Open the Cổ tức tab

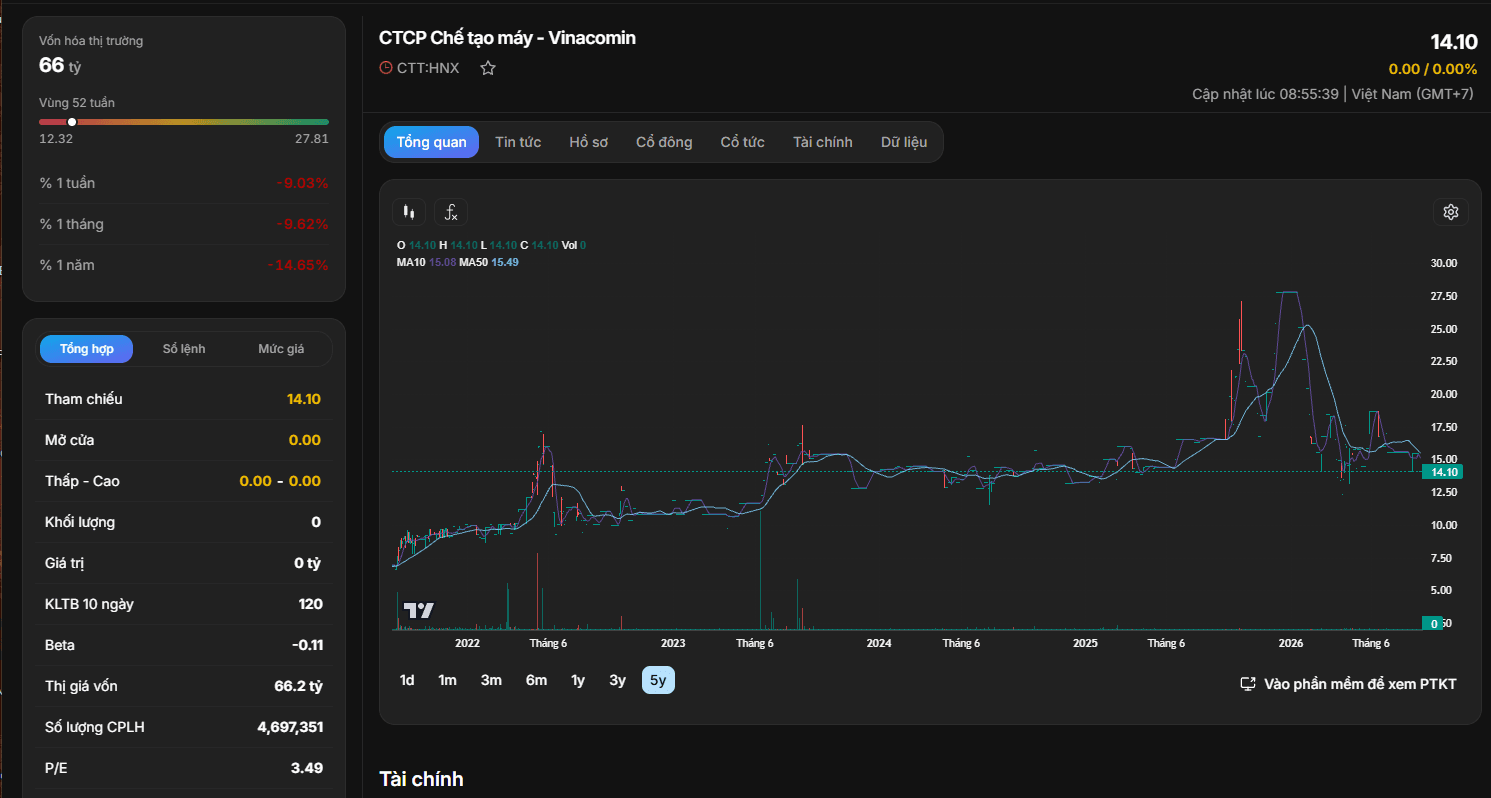(743, 142)
